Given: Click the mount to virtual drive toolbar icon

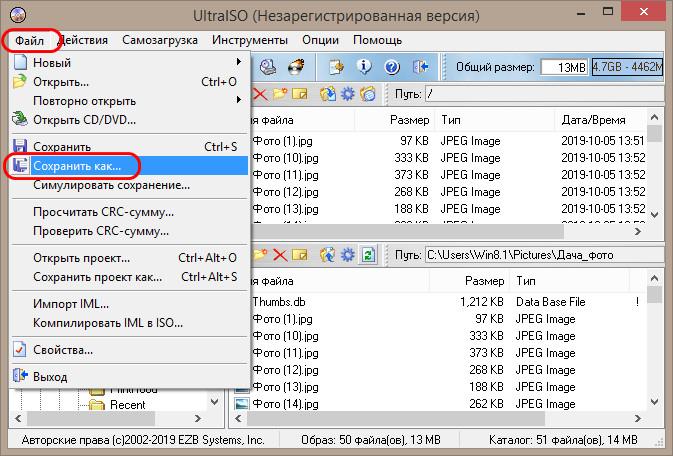Looking at the screenshot, I should (x=269, y=67).
